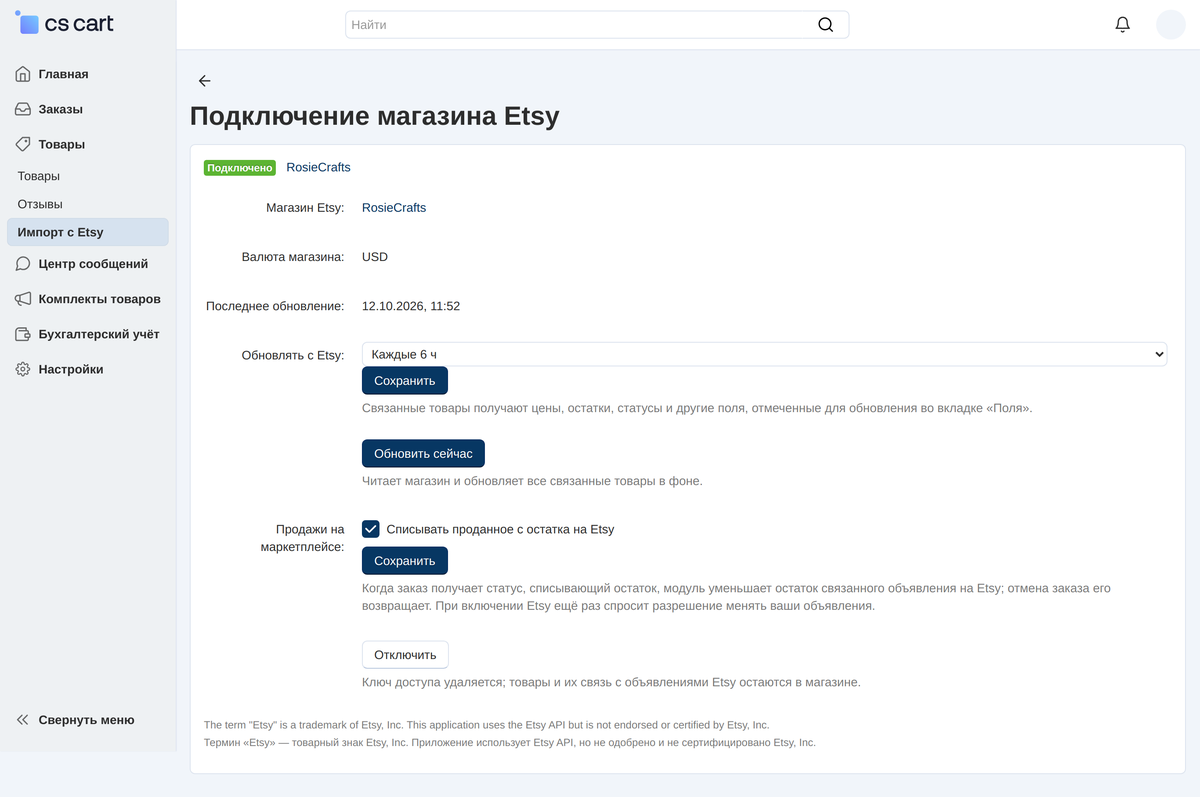Click the «Обновить сейчас» button

[x=423, y=454]
